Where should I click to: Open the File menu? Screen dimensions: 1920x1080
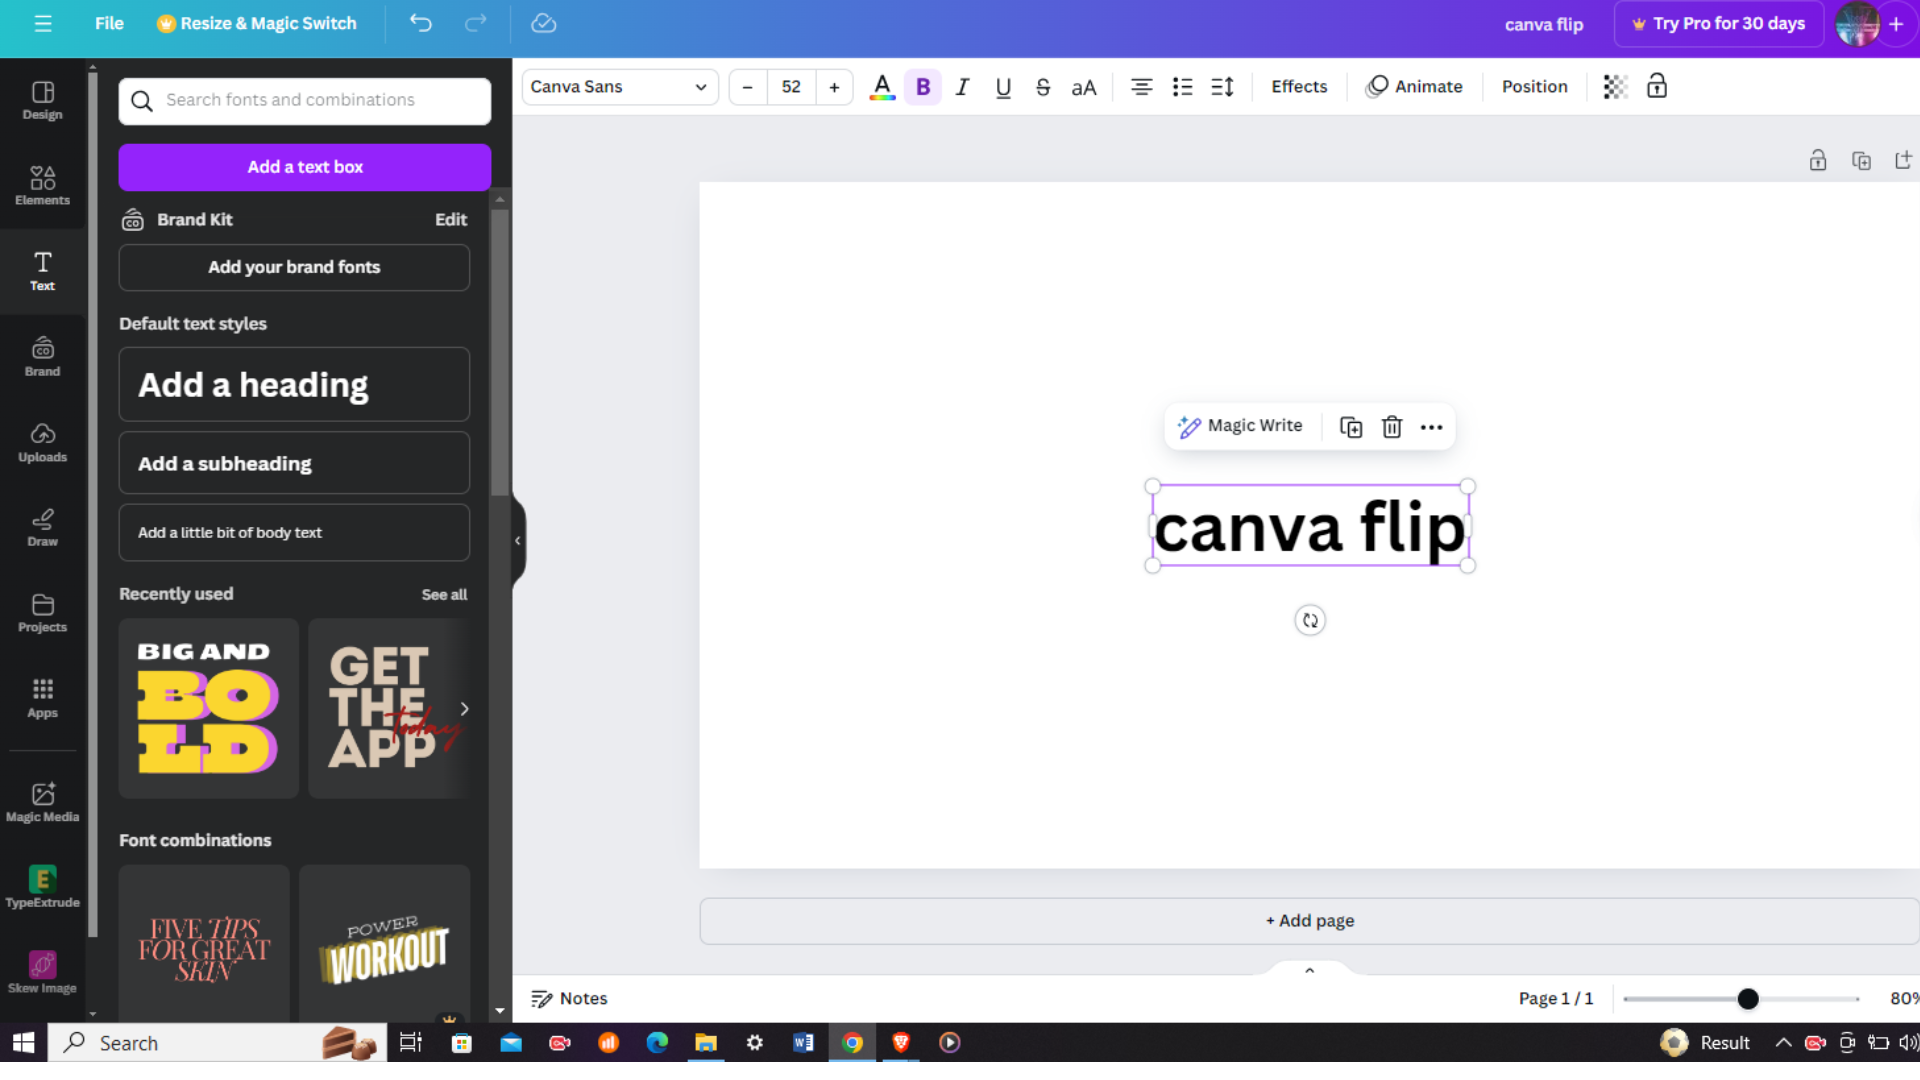[x=109, y=23]
